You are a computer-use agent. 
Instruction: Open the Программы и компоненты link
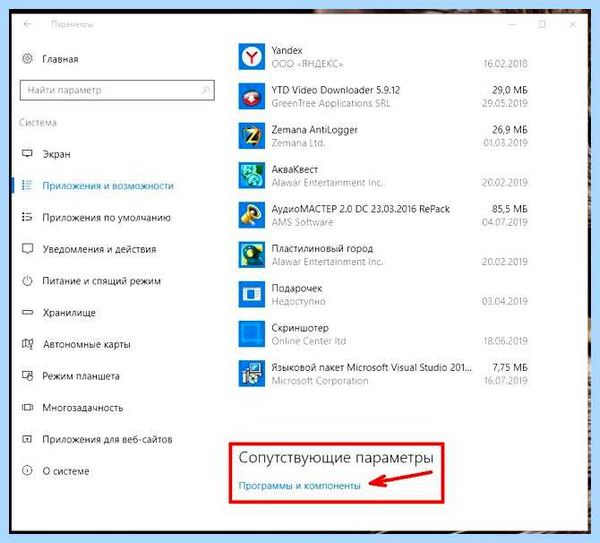coord(299,486)
